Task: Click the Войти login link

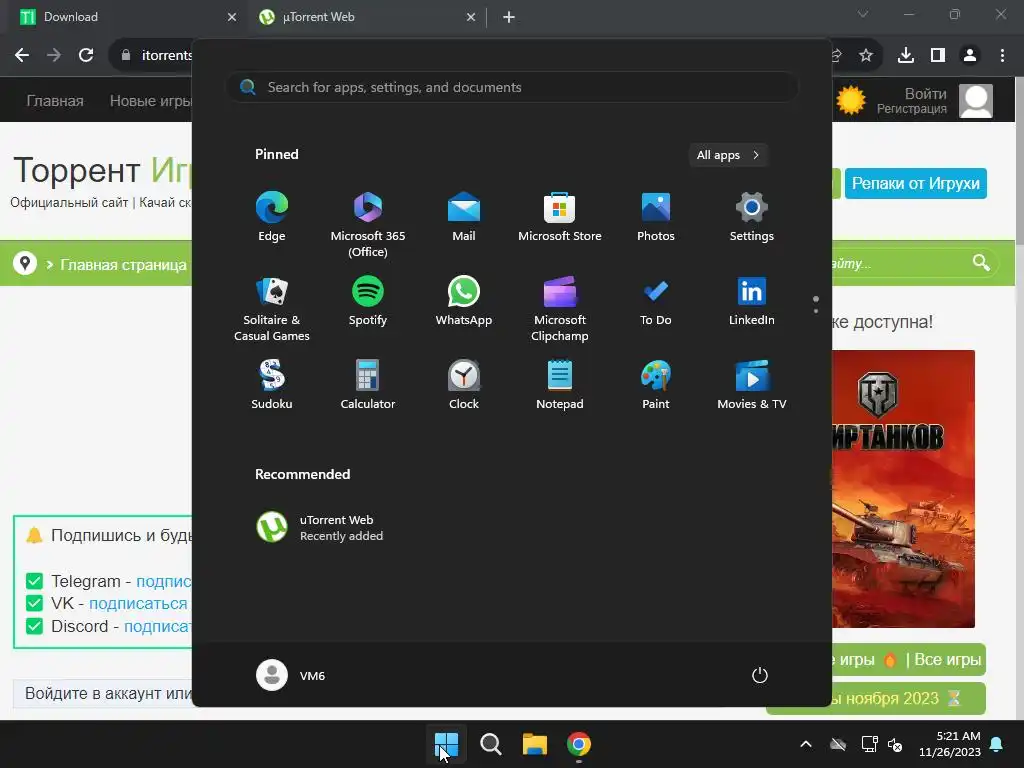Action: pos(925,93)
